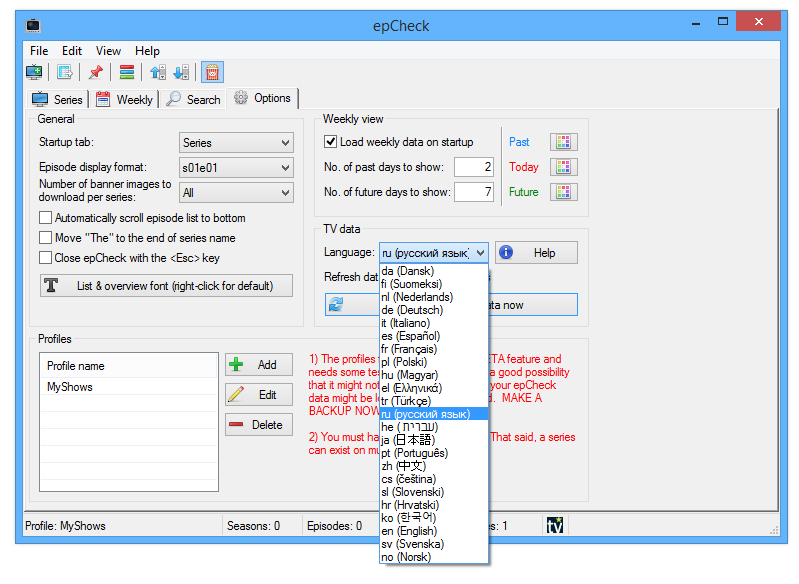Select the MyShows profile row
799x584 pixels.
[129, 387]
